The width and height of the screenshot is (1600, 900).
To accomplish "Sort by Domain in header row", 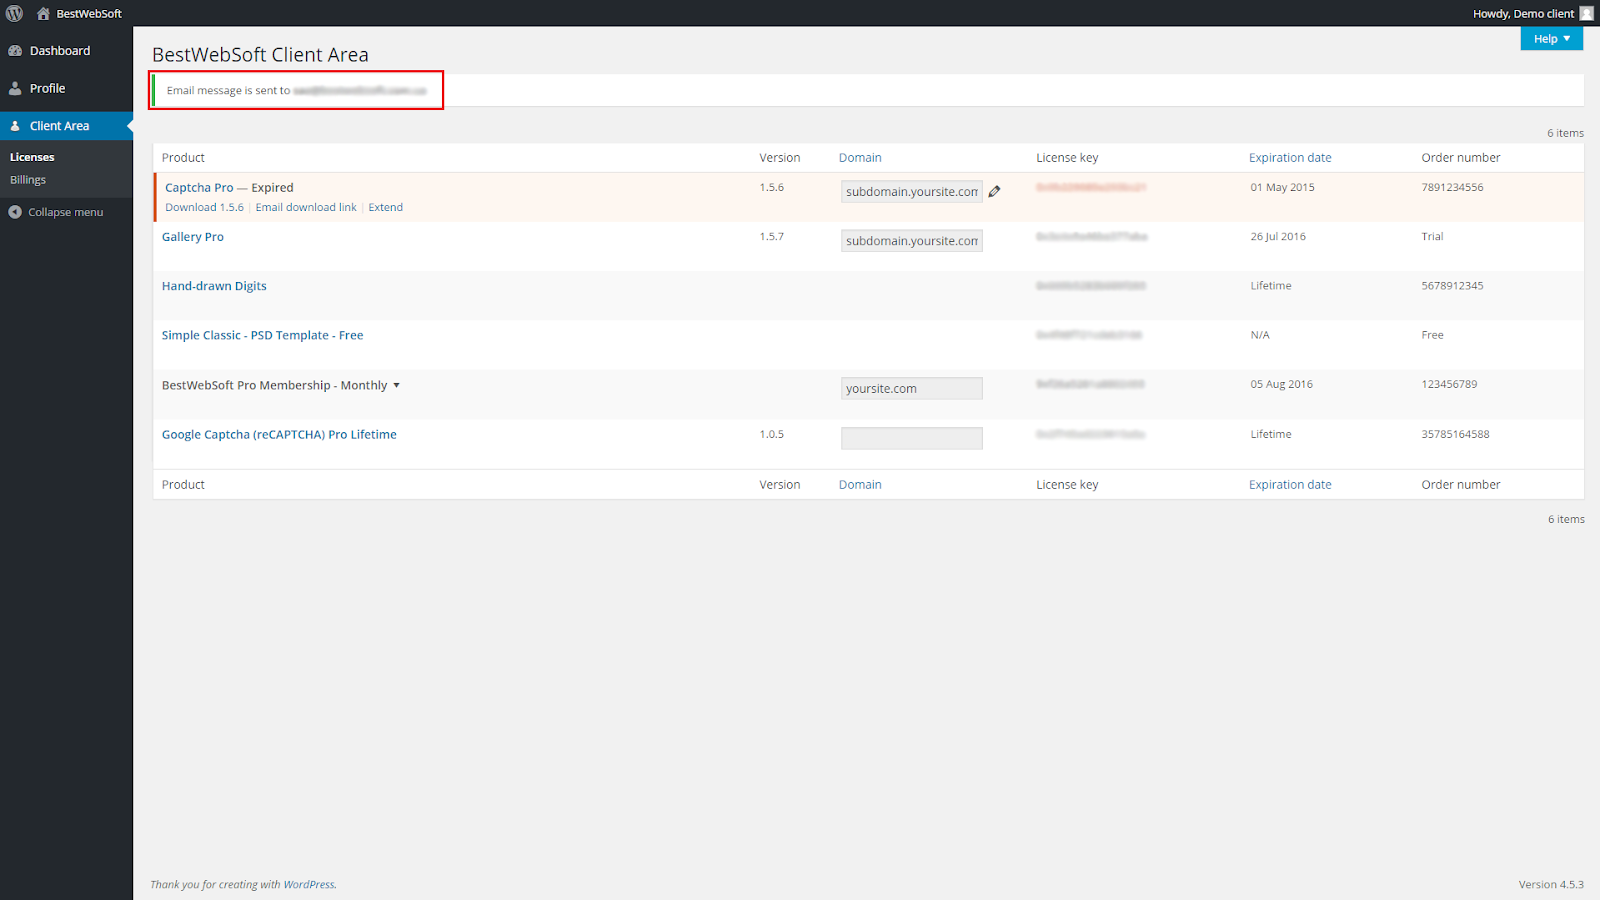I will [x=860, y=157].
